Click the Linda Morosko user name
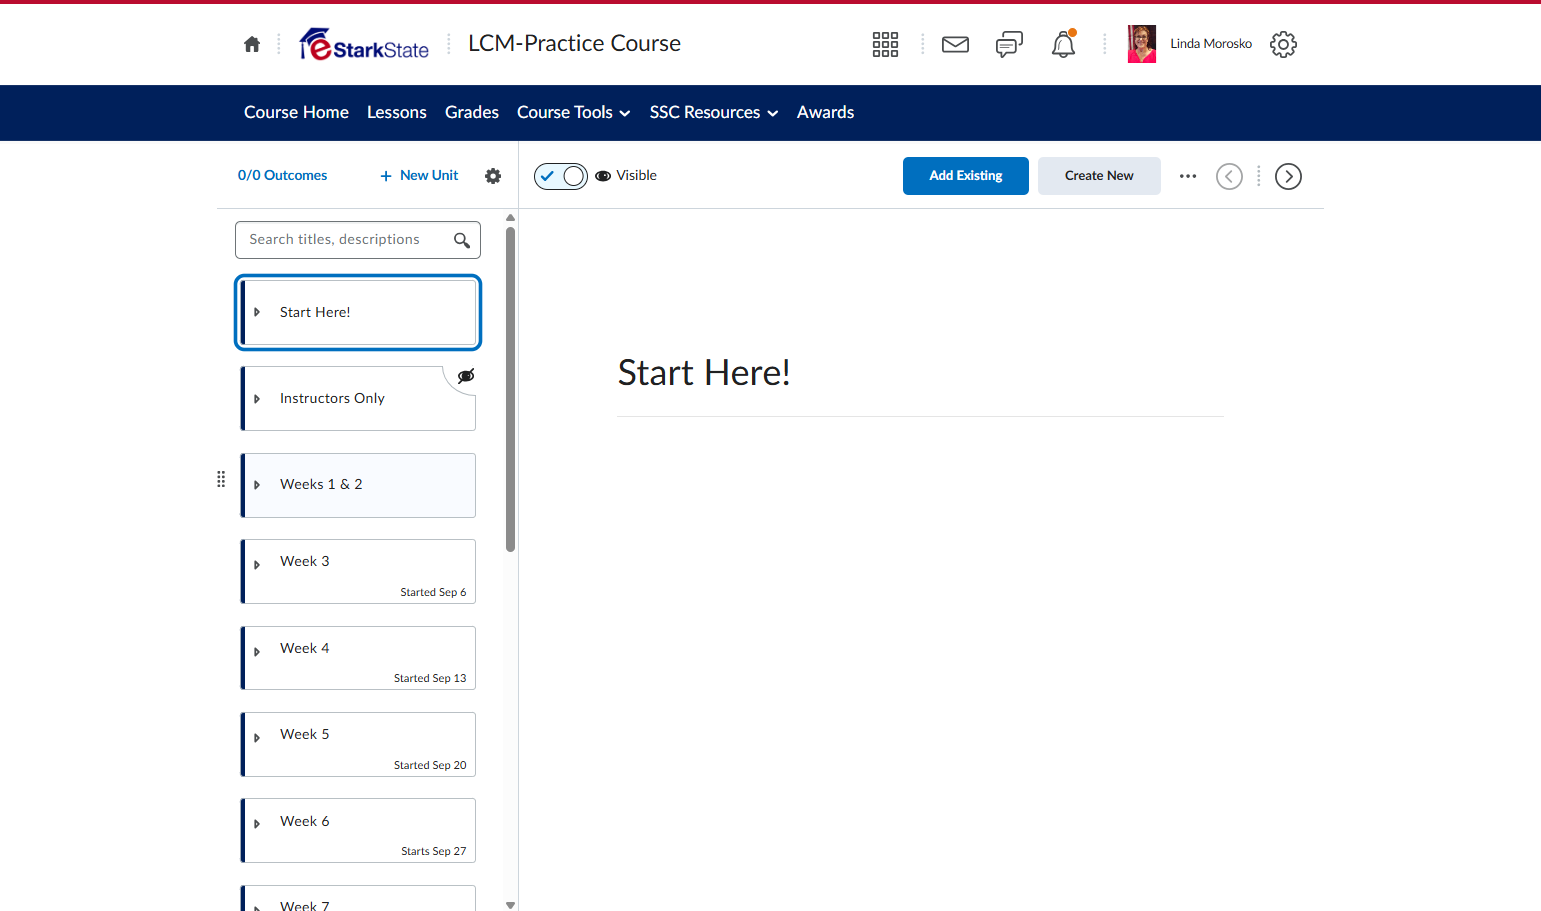 [x=1211, y=44]
